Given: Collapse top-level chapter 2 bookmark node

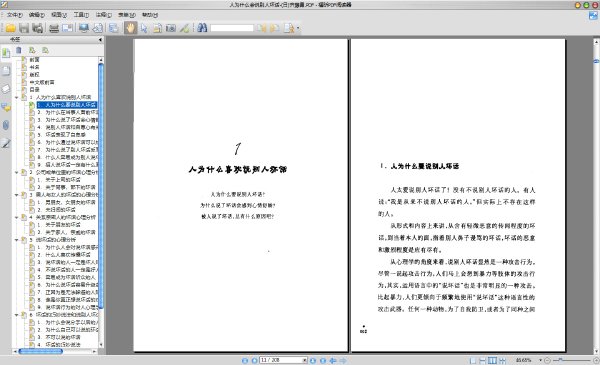Looking at the screenshot, I should tap(16, 173).
